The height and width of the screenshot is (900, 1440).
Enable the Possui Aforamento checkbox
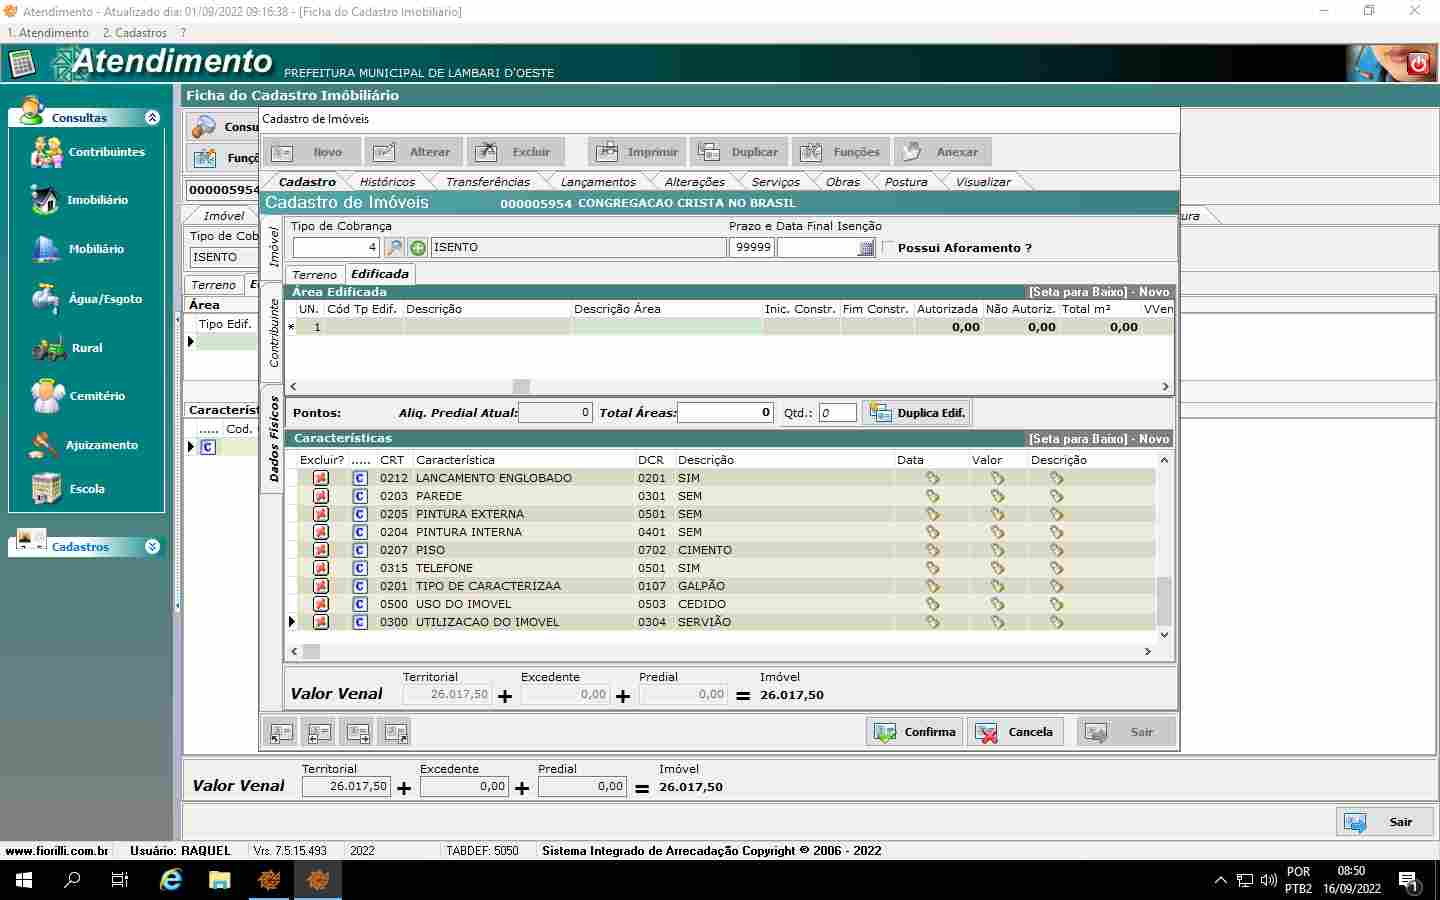[888, 247]
